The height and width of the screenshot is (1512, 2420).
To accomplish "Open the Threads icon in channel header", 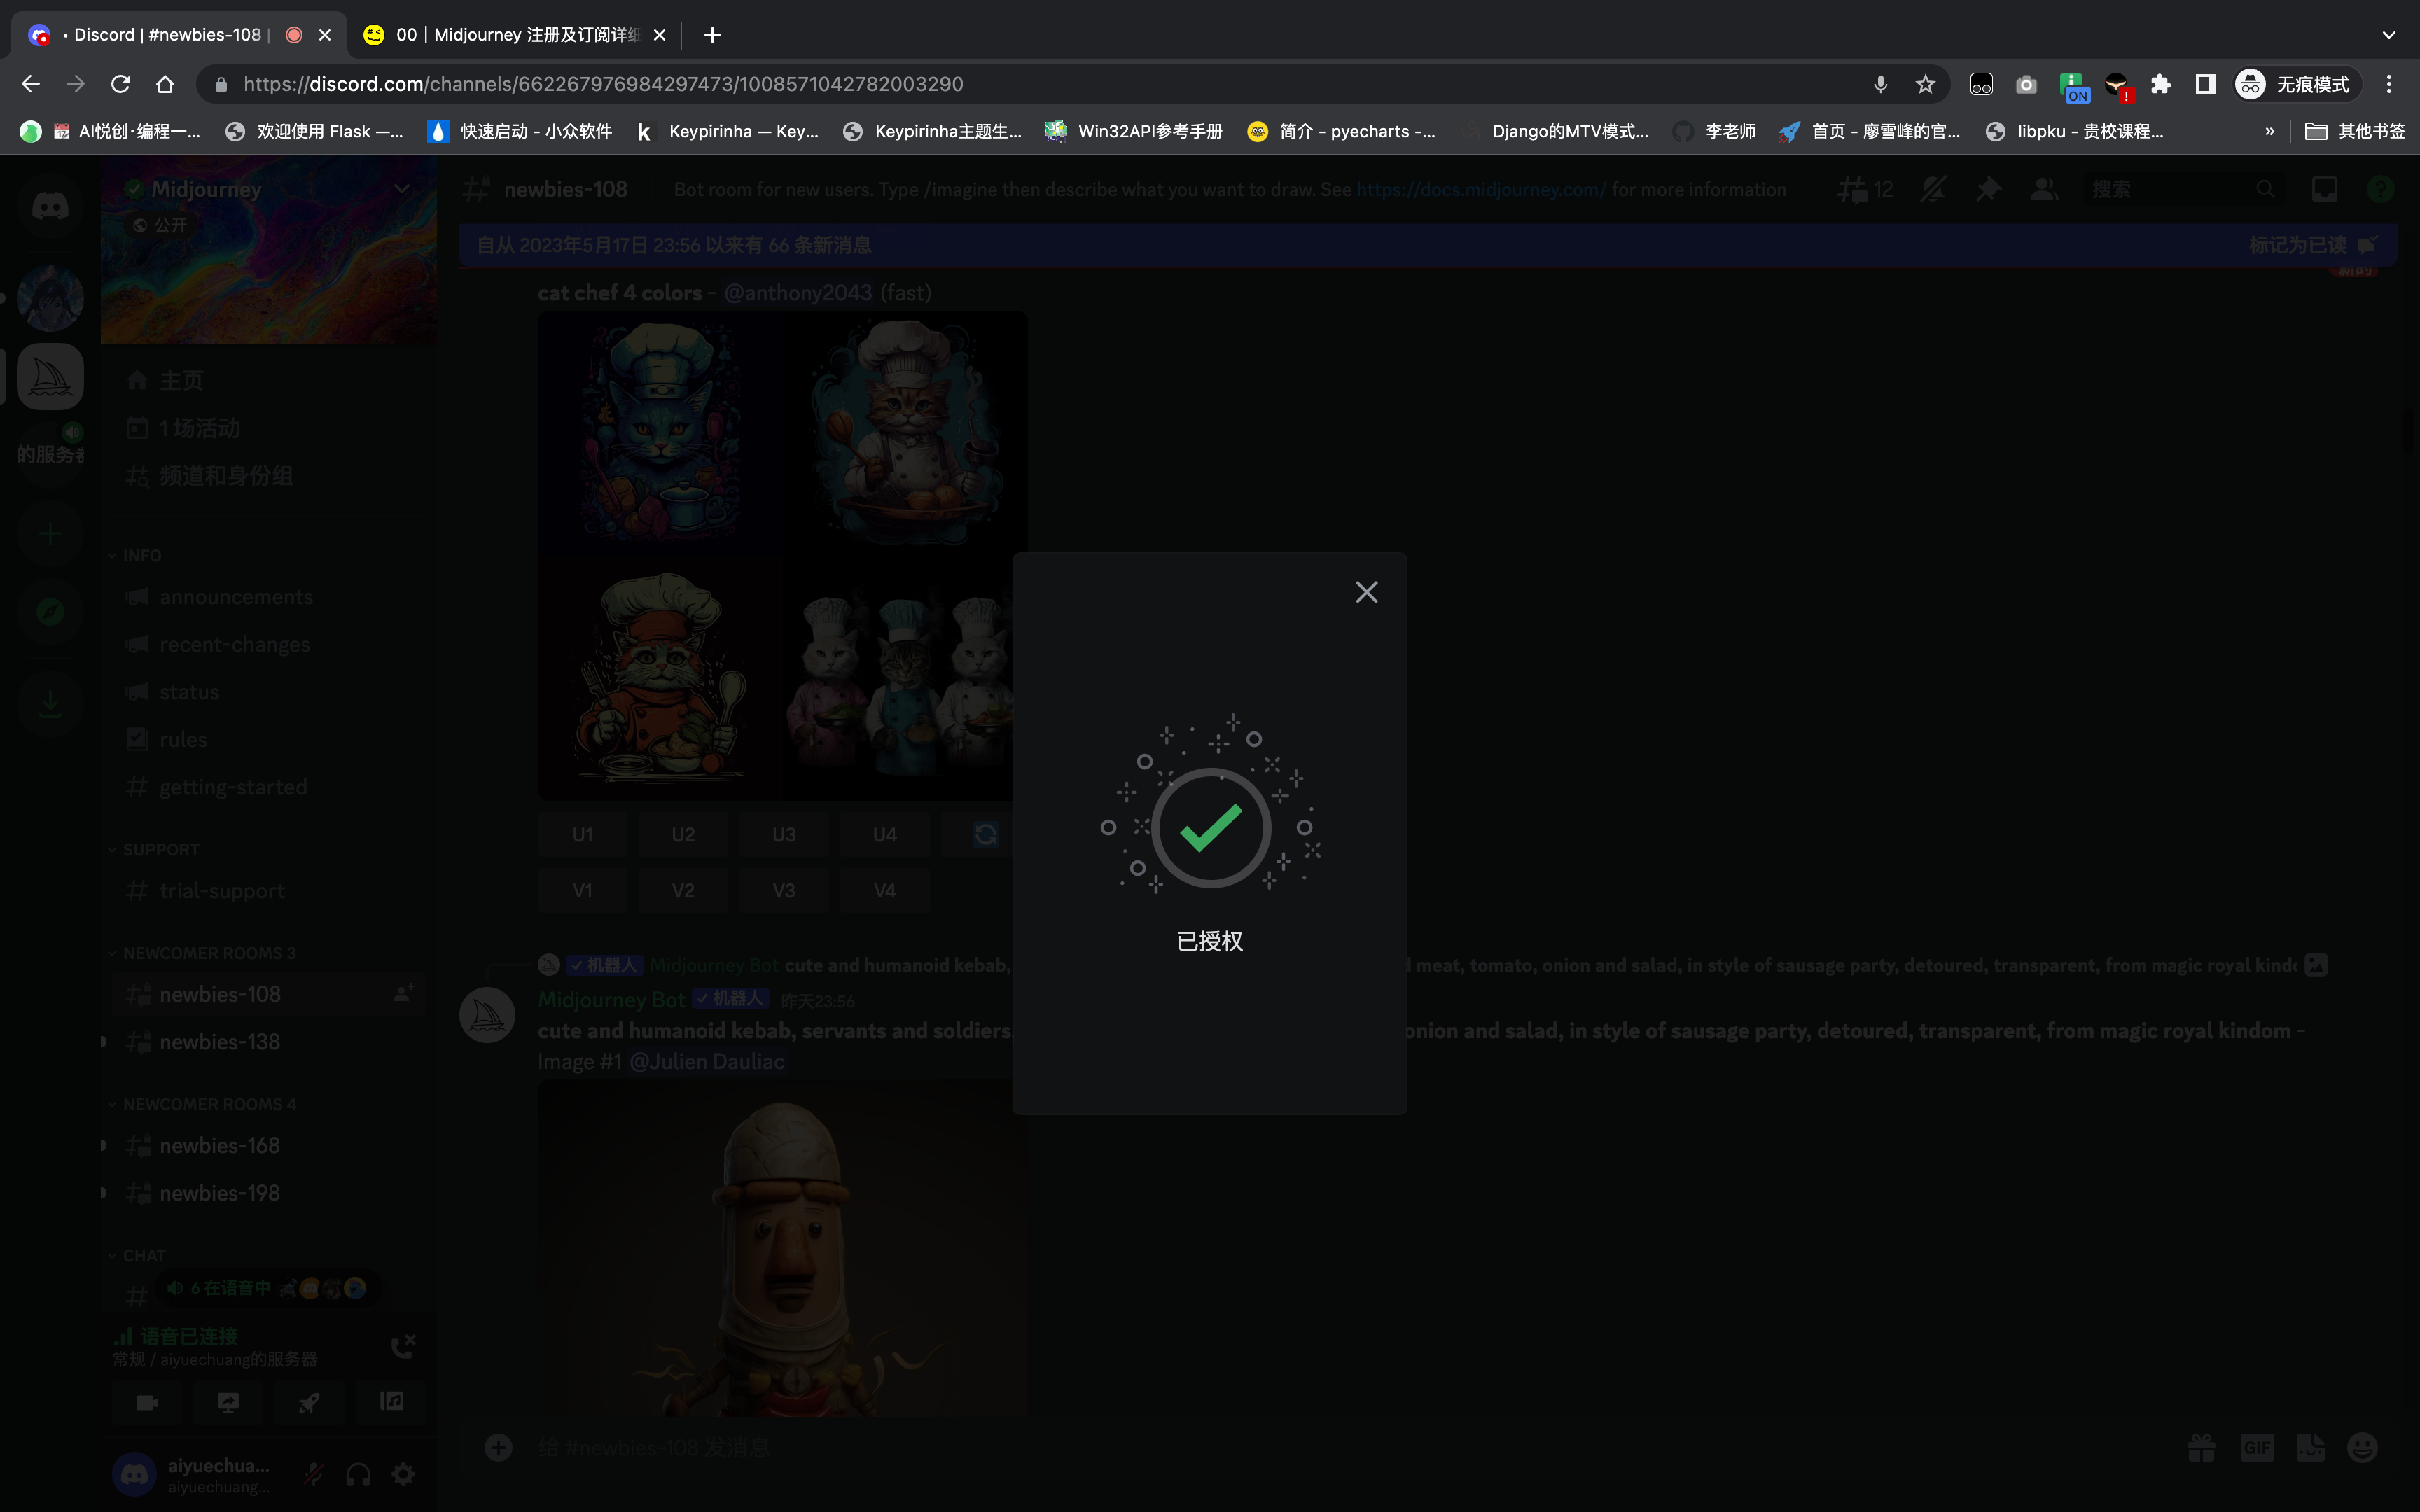I will click(1853, 189).
